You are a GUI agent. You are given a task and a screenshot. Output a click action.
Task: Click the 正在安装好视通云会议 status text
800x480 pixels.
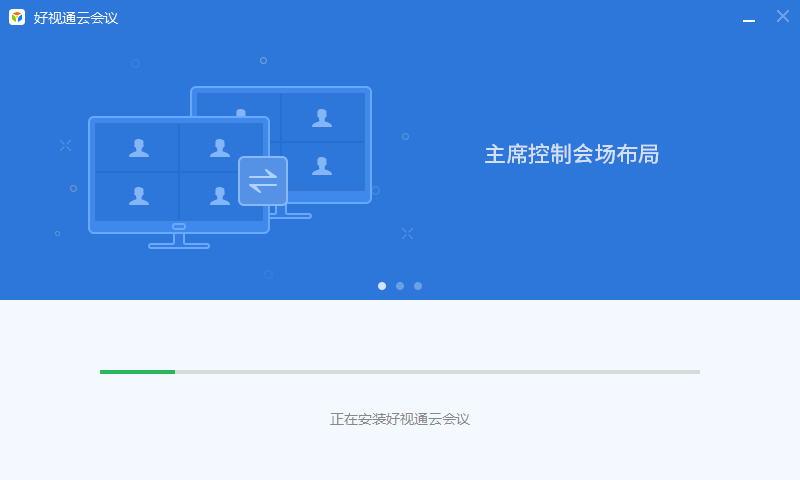pyautogui.click(x=399, y=419)
